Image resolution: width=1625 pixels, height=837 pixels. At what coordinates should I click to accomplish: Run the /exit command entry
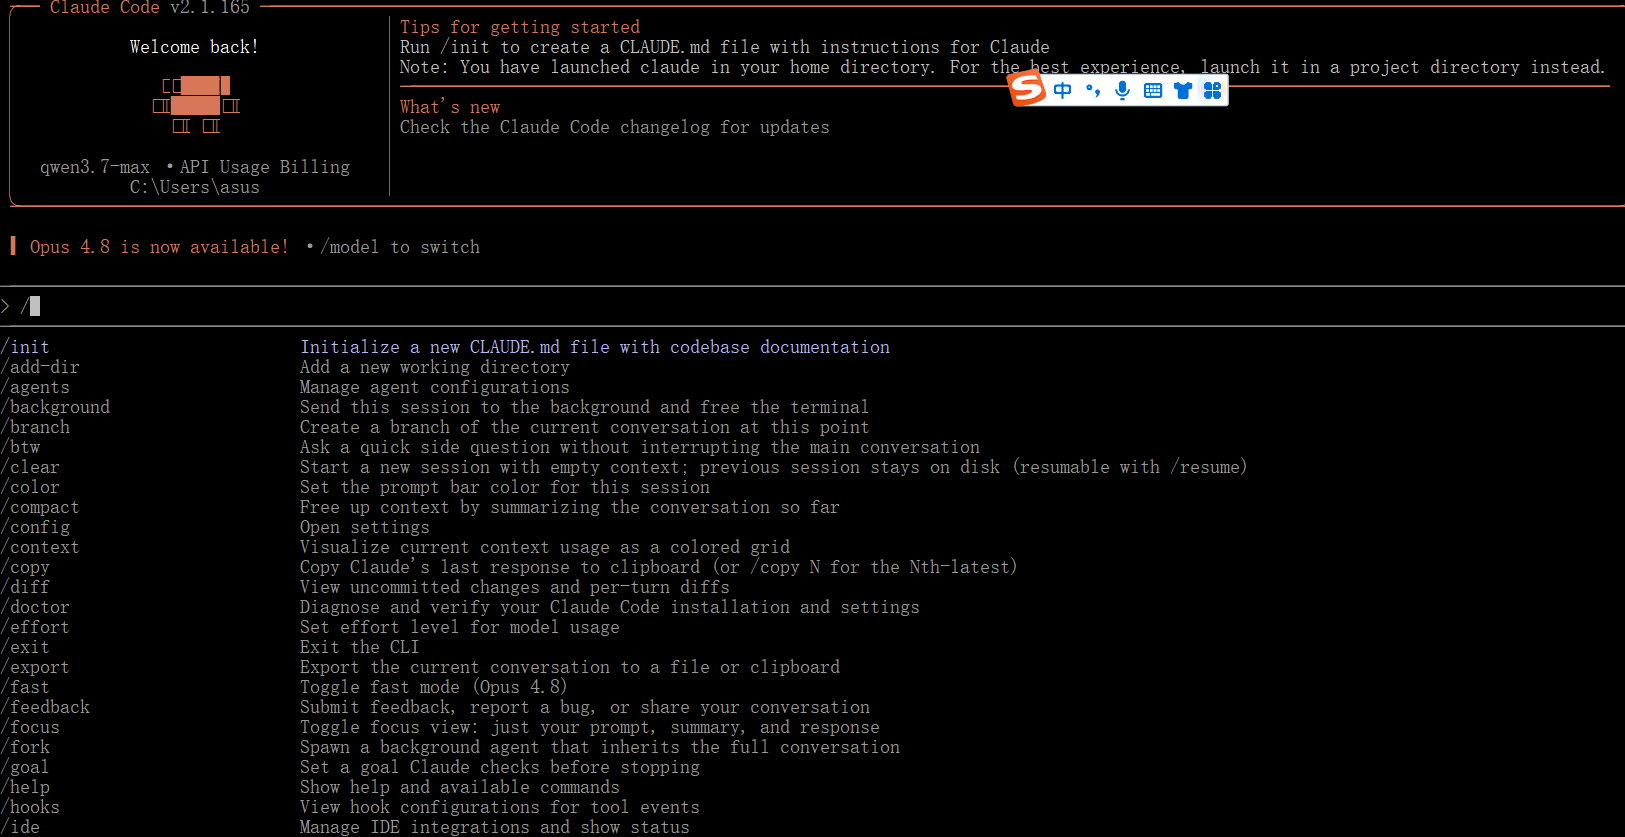[x=25, y=647]
